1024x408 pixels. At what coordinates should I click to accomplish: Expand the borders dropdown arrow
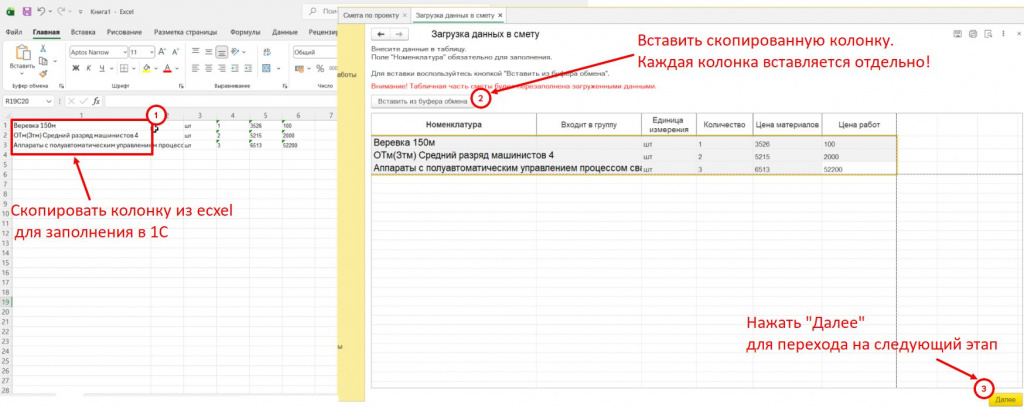(x=133, y=68)
